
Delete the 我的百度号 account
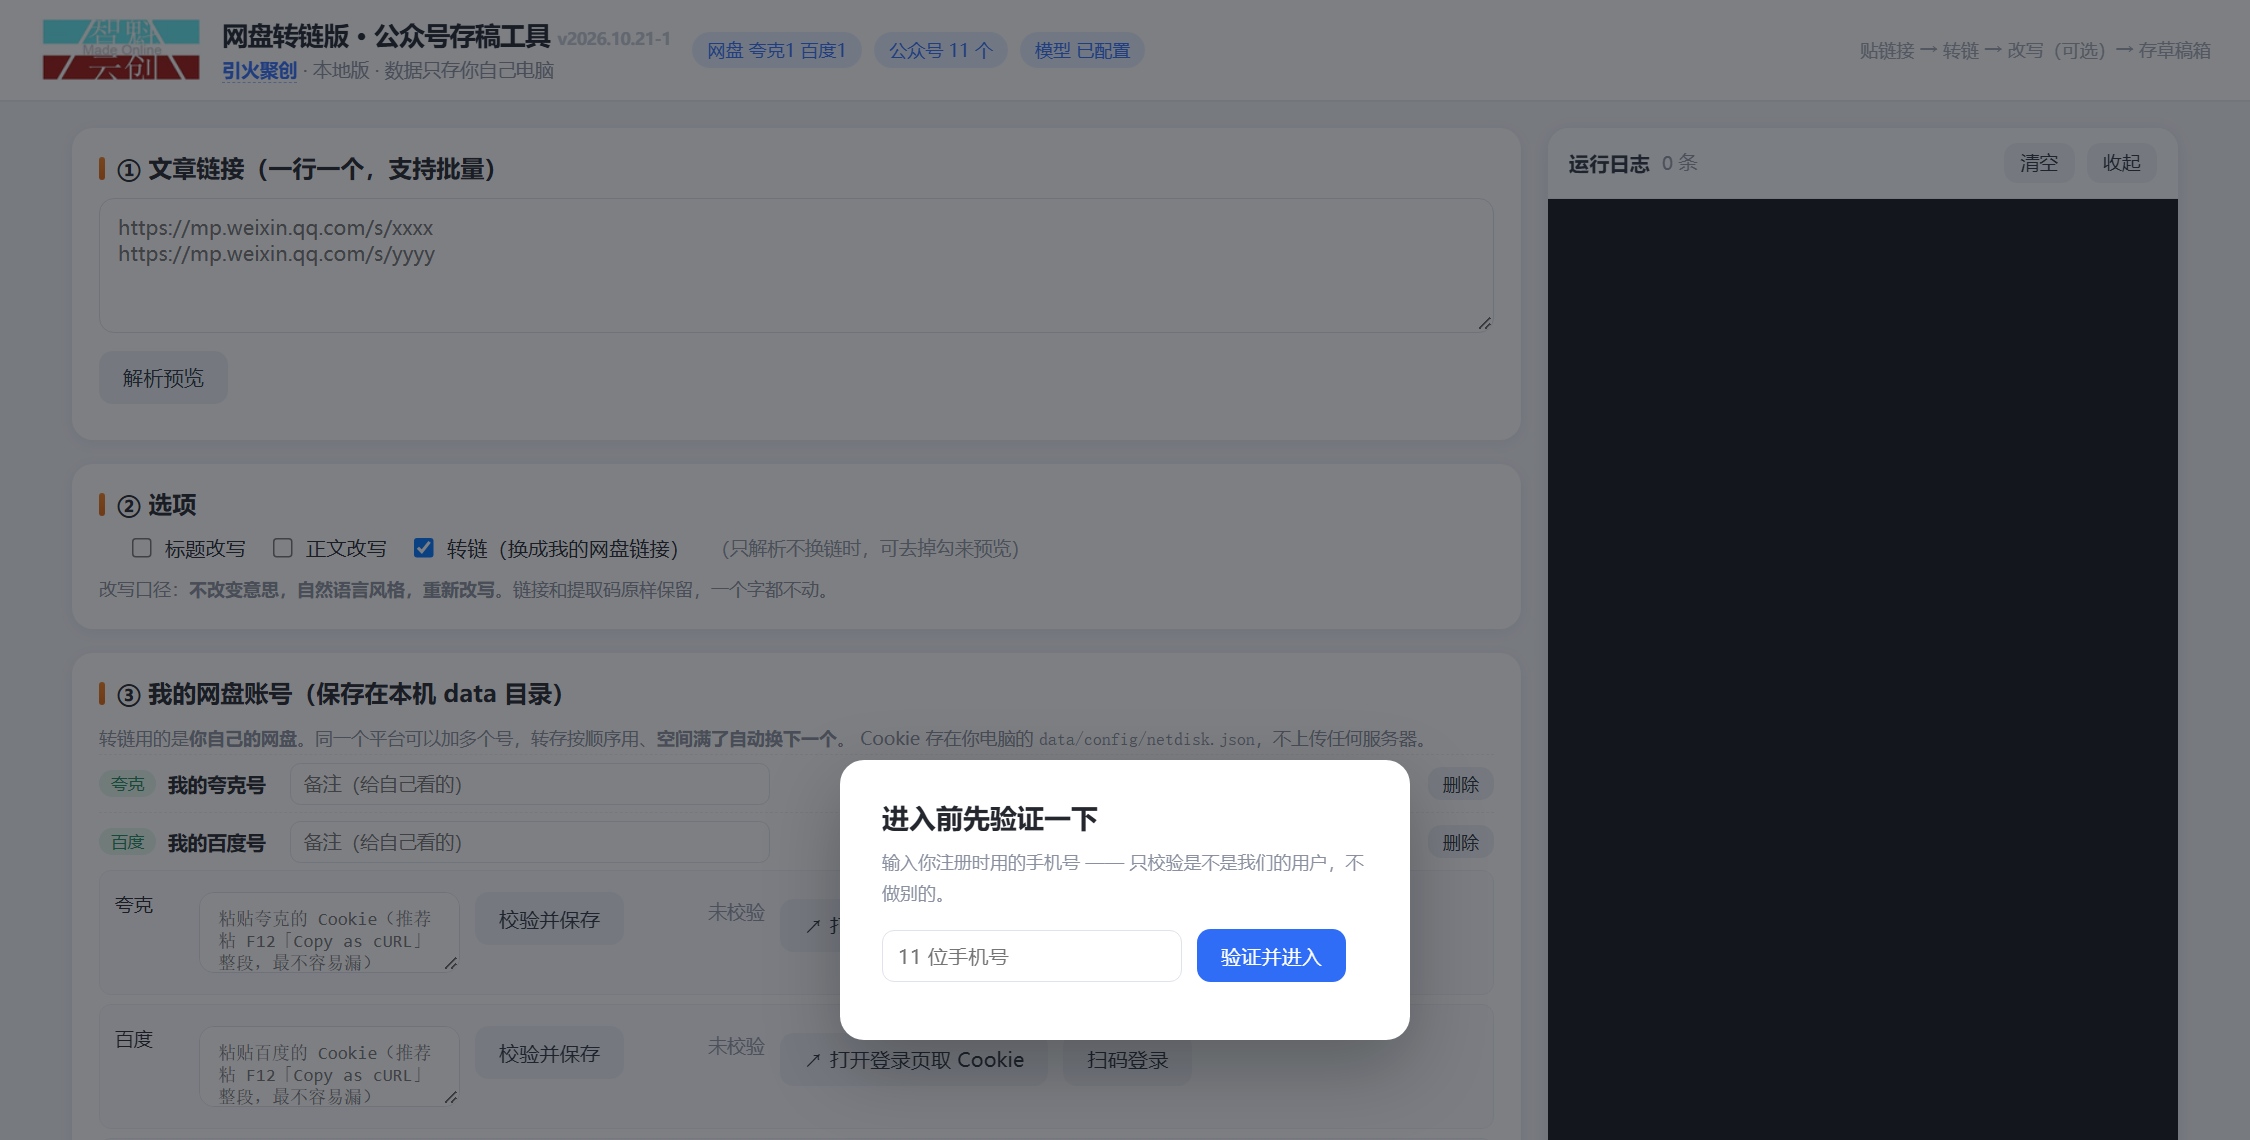click(1460, 843)
